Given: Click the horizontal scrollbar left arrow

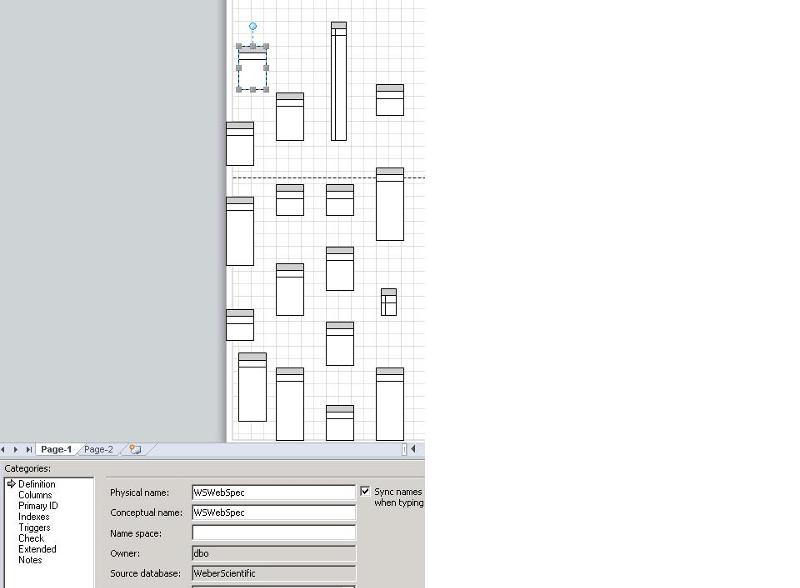Looking at the screenshot, I should click(414, 450).
